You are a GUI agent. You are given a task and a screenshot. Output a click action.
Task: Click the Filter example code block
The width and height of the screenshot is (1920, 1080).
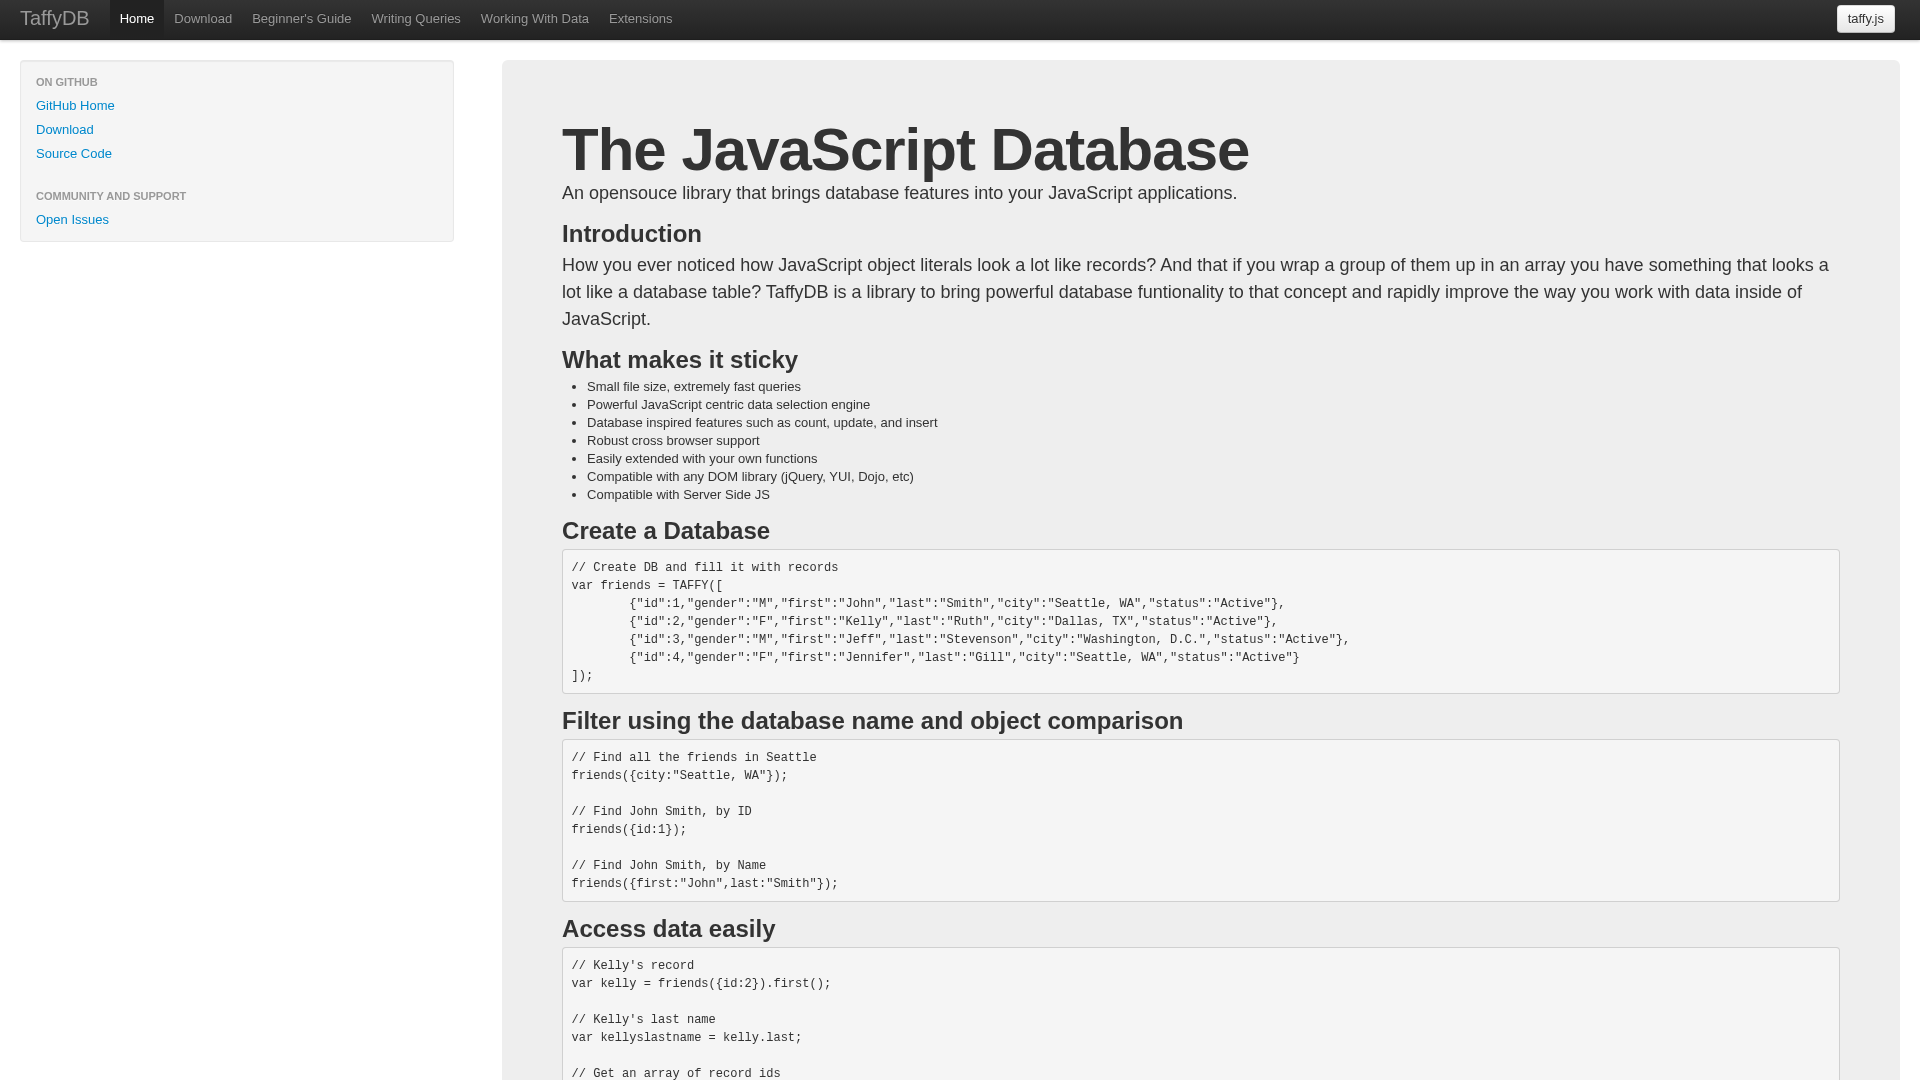[x=1200, y=820]
